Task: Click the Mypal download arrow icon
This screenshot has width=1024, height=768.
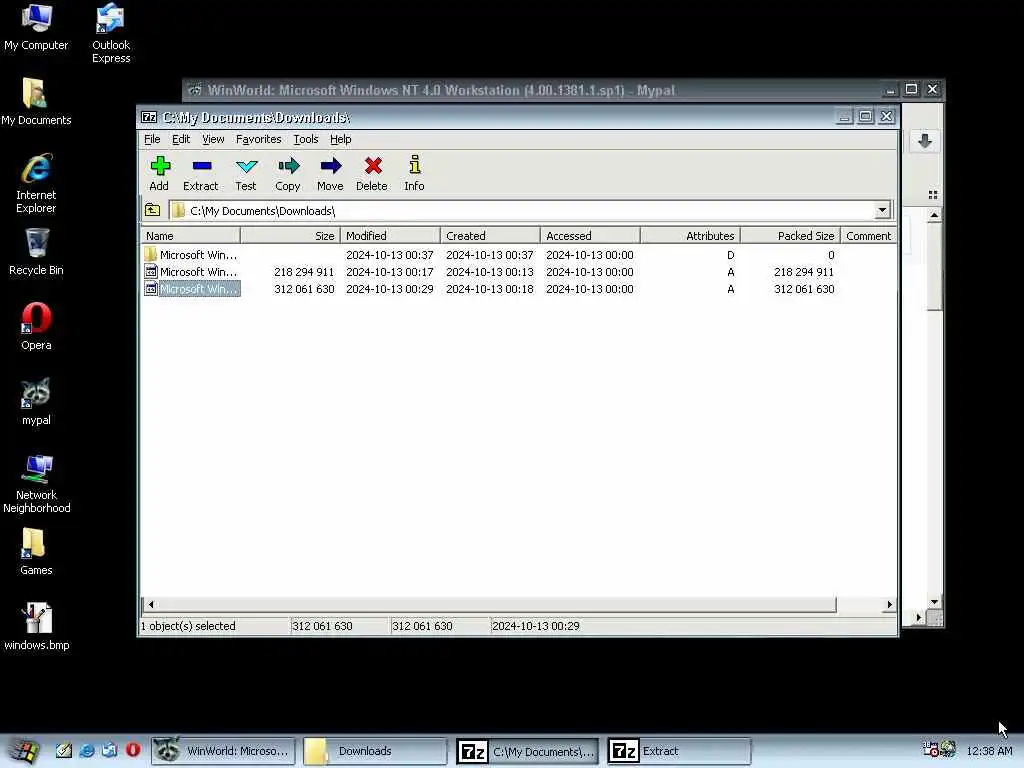Action: 925,141
